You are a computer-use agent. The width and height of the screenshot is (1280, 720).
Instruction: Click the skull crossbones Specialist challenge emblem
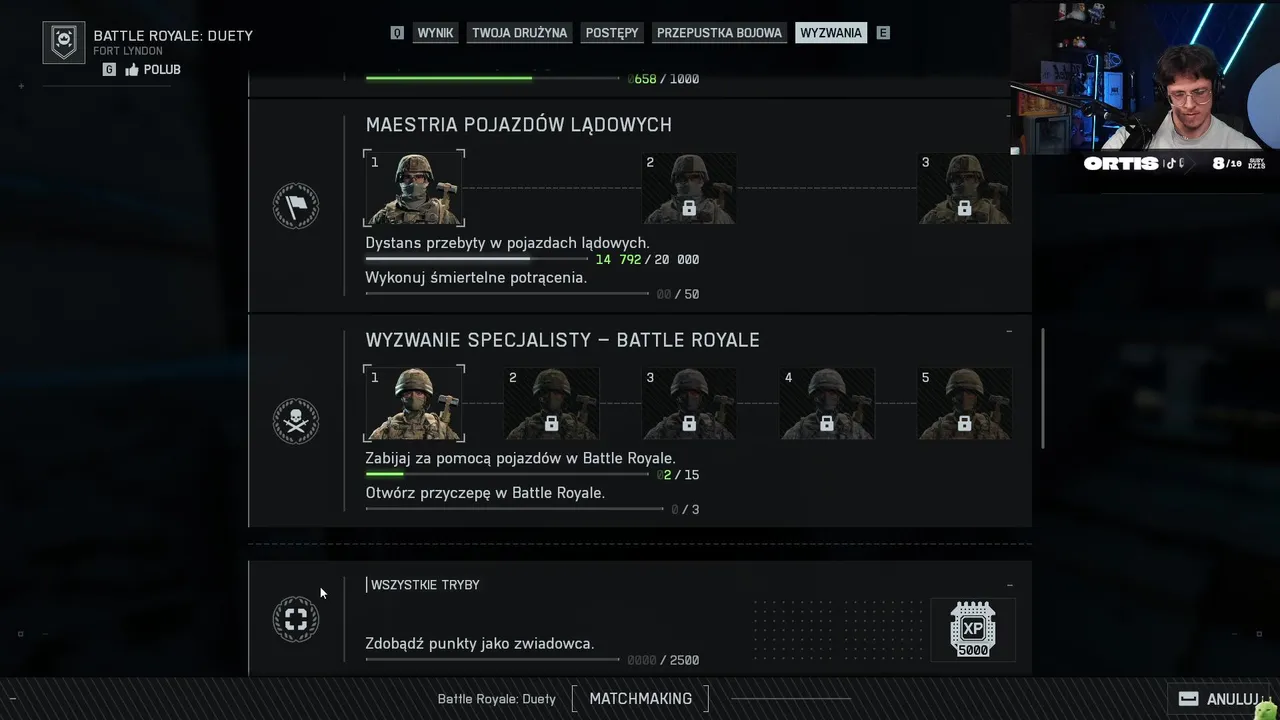tap(296, 422)
